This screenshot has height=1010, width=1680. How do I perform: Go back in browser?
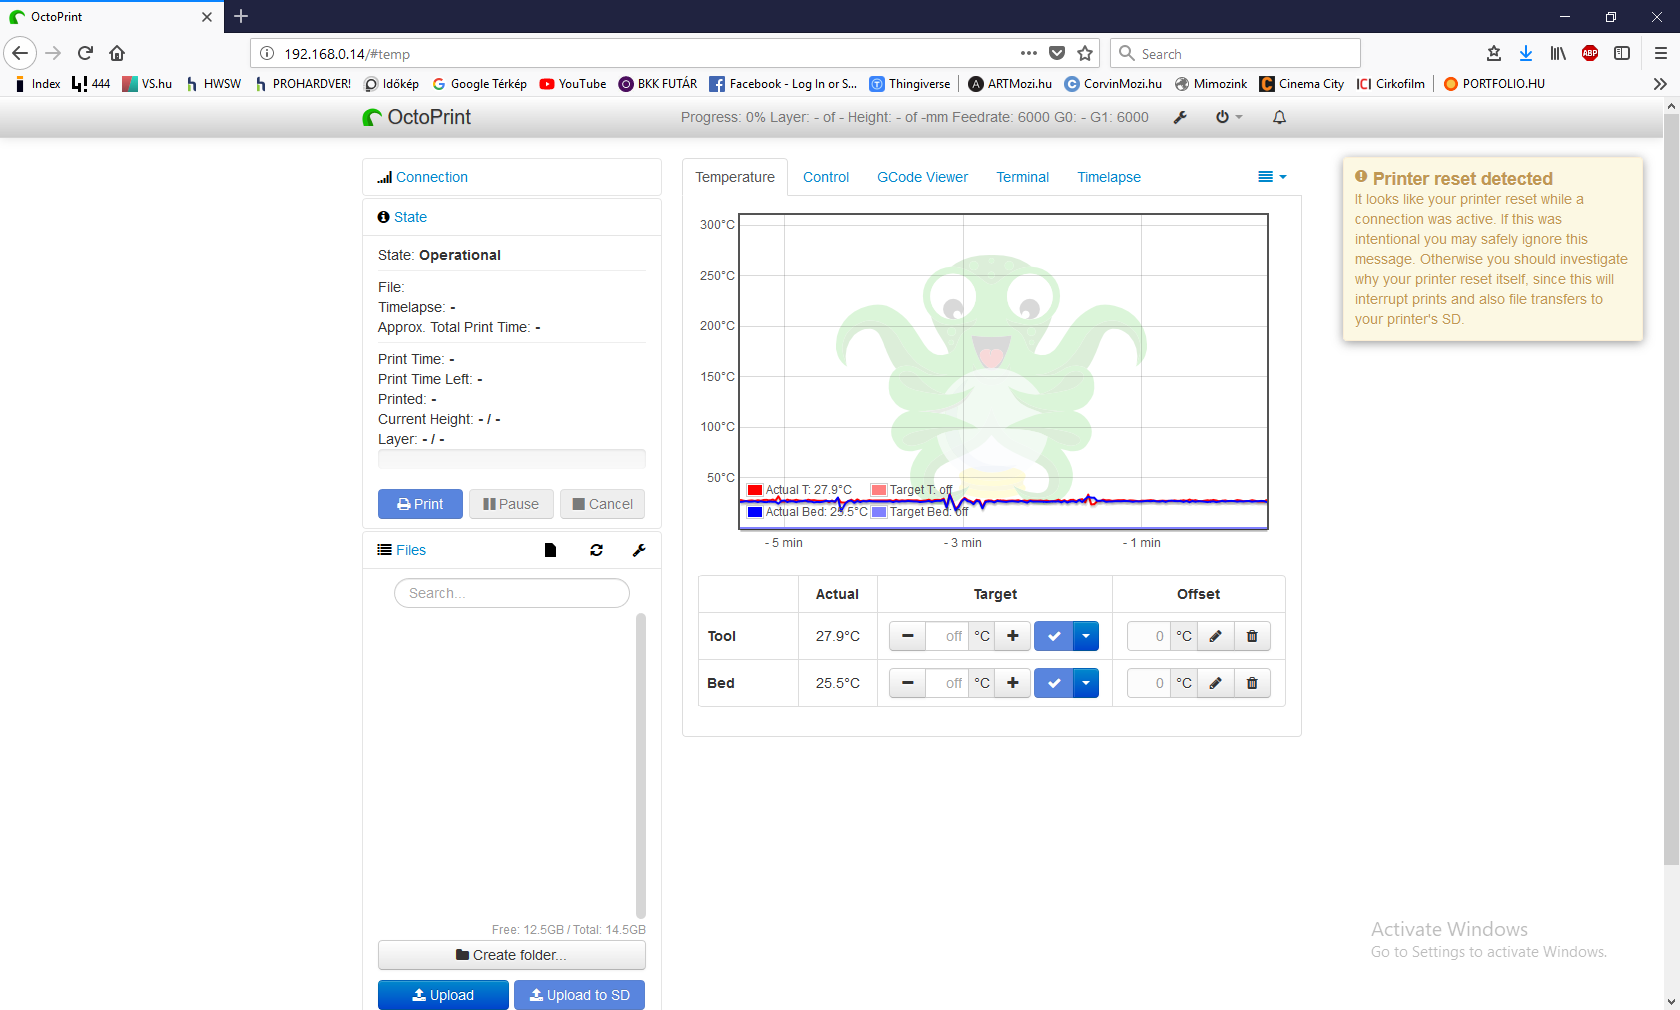20,53
